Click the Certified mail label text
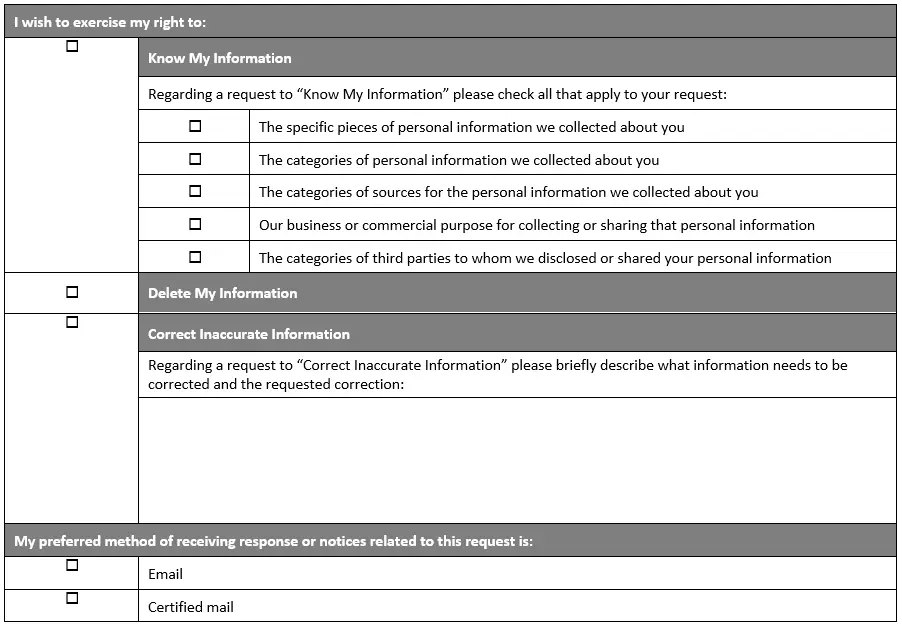This screenshot has height=625, width=902. click(x=190, y=607)
